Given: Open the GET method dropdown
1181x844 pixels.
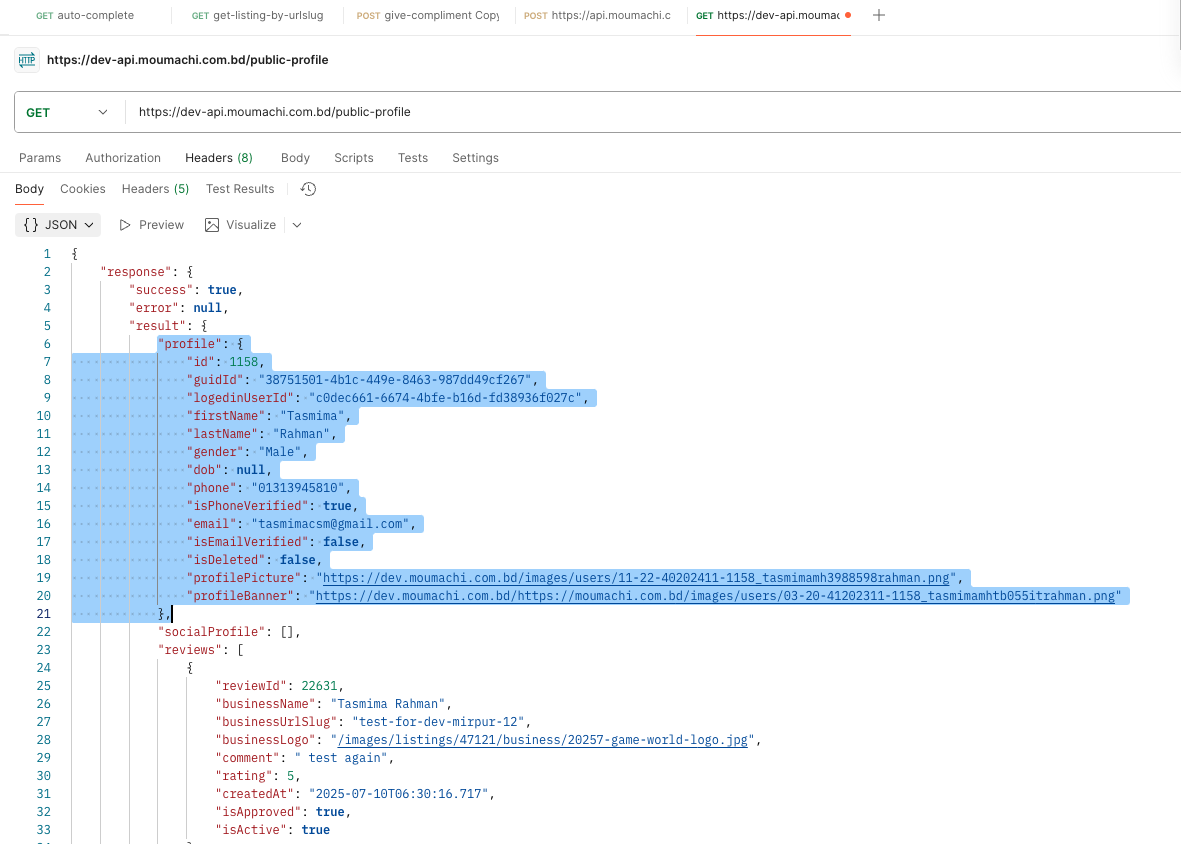Looking at the screenshot, I should tap(67, 112).
